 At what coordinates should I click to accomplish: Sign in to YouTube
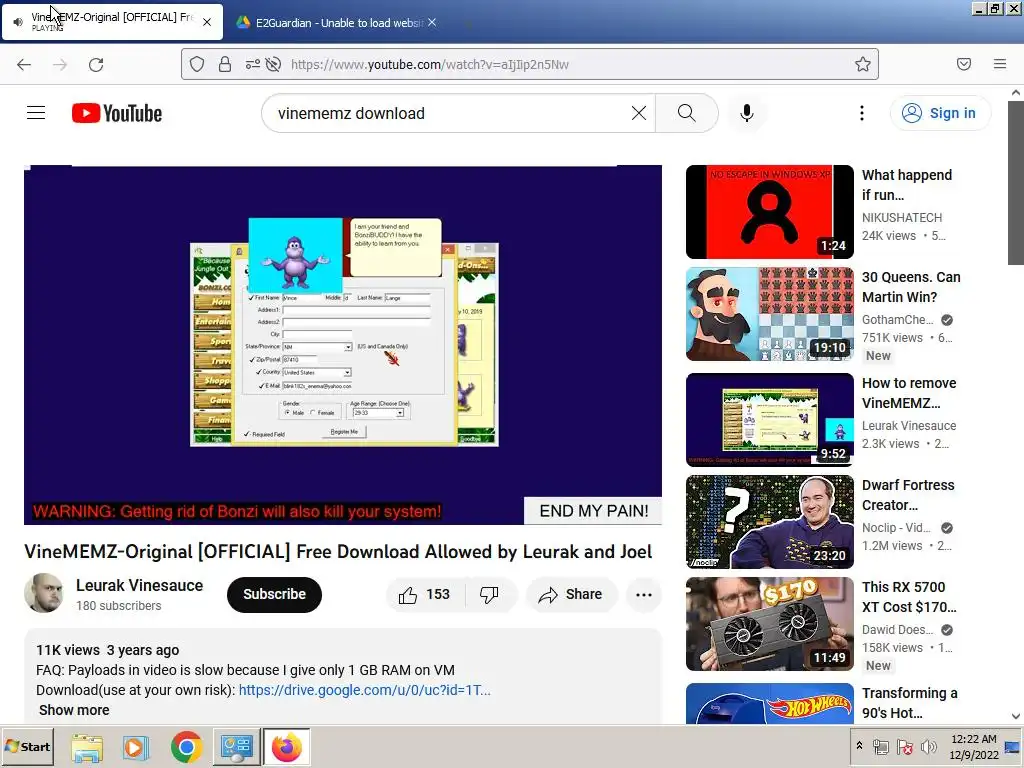click(x=940, y=113)
